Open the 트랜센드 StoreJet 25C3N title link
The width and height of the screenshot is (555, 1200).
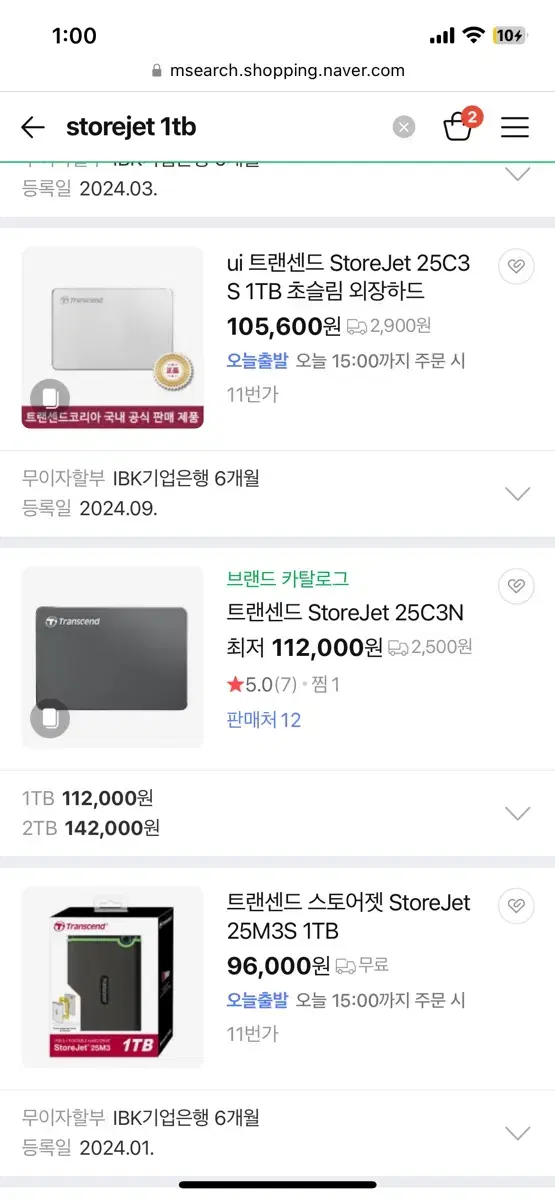click(345, 612)
